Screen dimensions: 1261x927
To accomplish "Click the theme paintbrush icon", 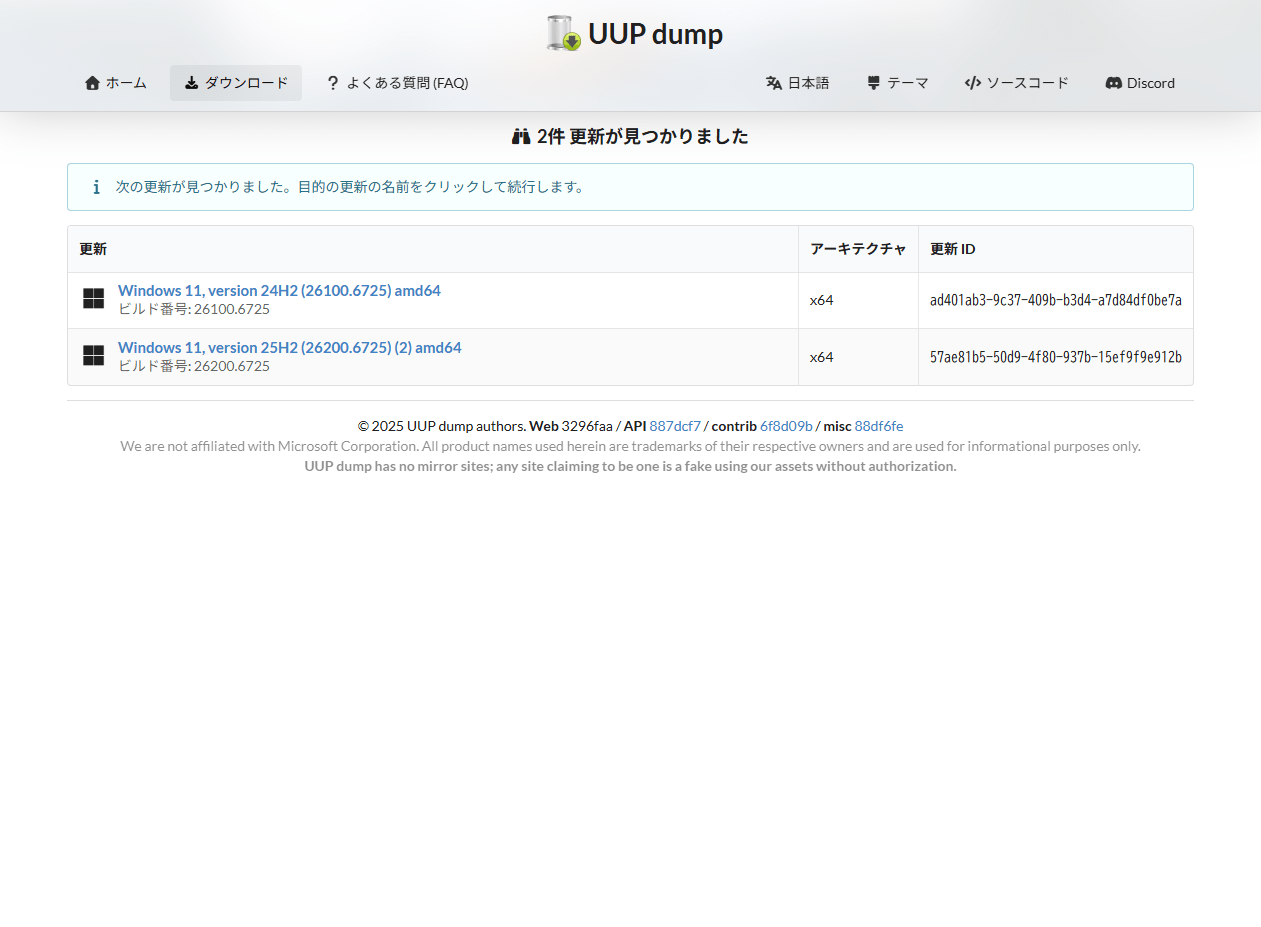I will click(x=873, y=83).
